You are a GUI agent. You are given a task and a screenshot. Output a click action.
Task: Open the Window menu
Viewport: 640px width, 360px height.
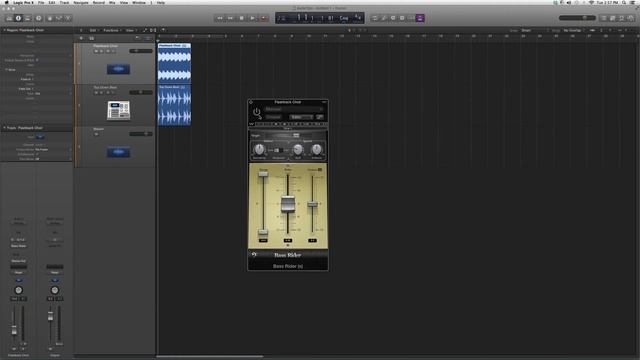click(x=138, y=2)
